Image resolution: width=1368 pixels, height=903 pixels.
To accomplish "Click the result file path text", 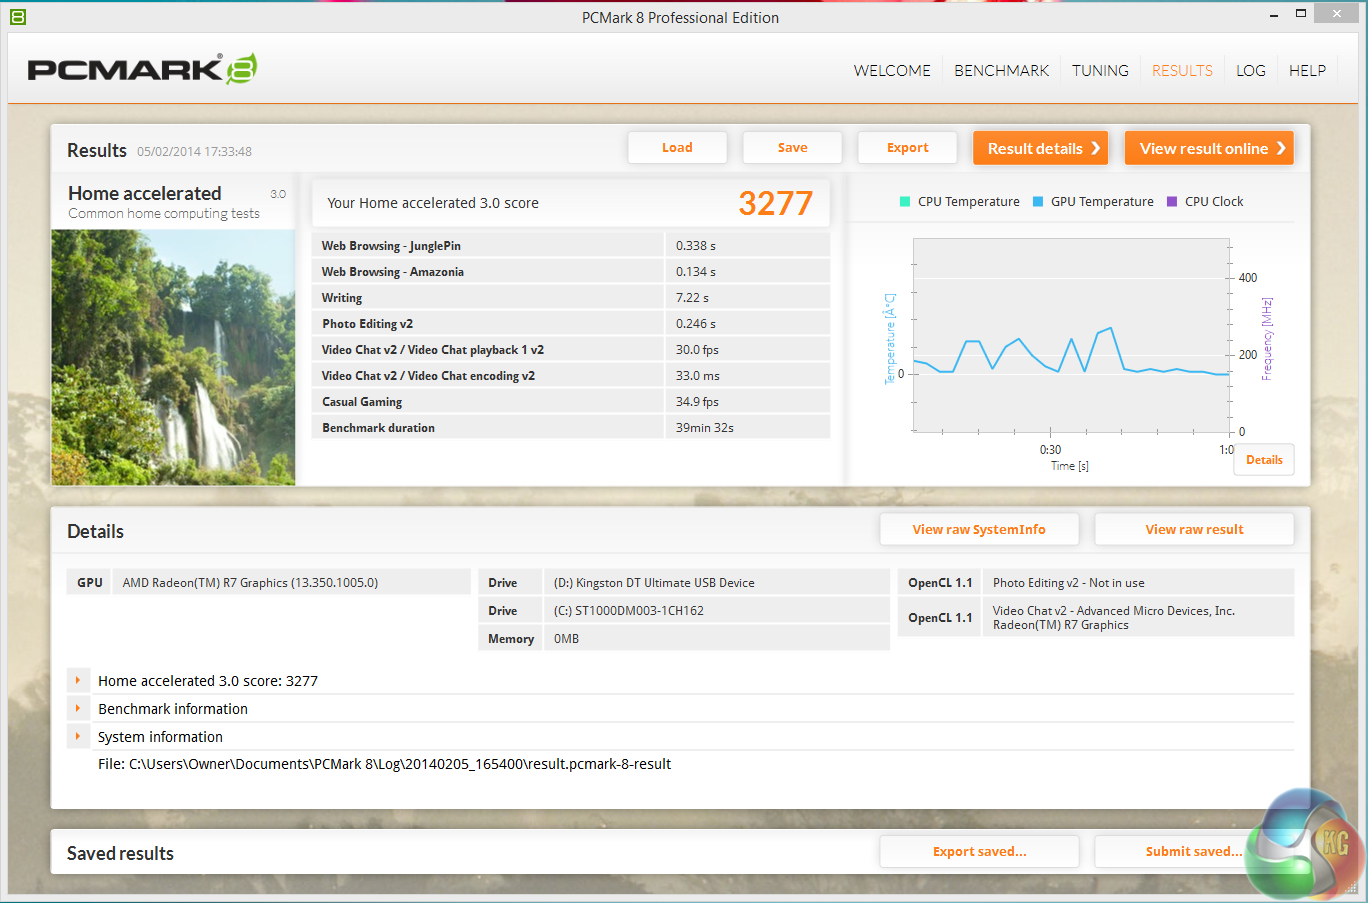I will click(384, 764).
